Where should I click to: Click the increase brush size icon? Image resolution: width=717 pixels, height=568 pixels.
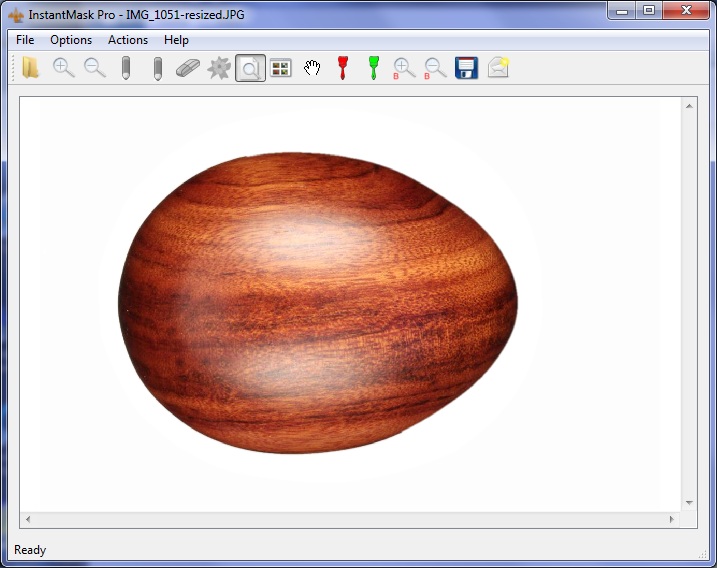point(404,68)
